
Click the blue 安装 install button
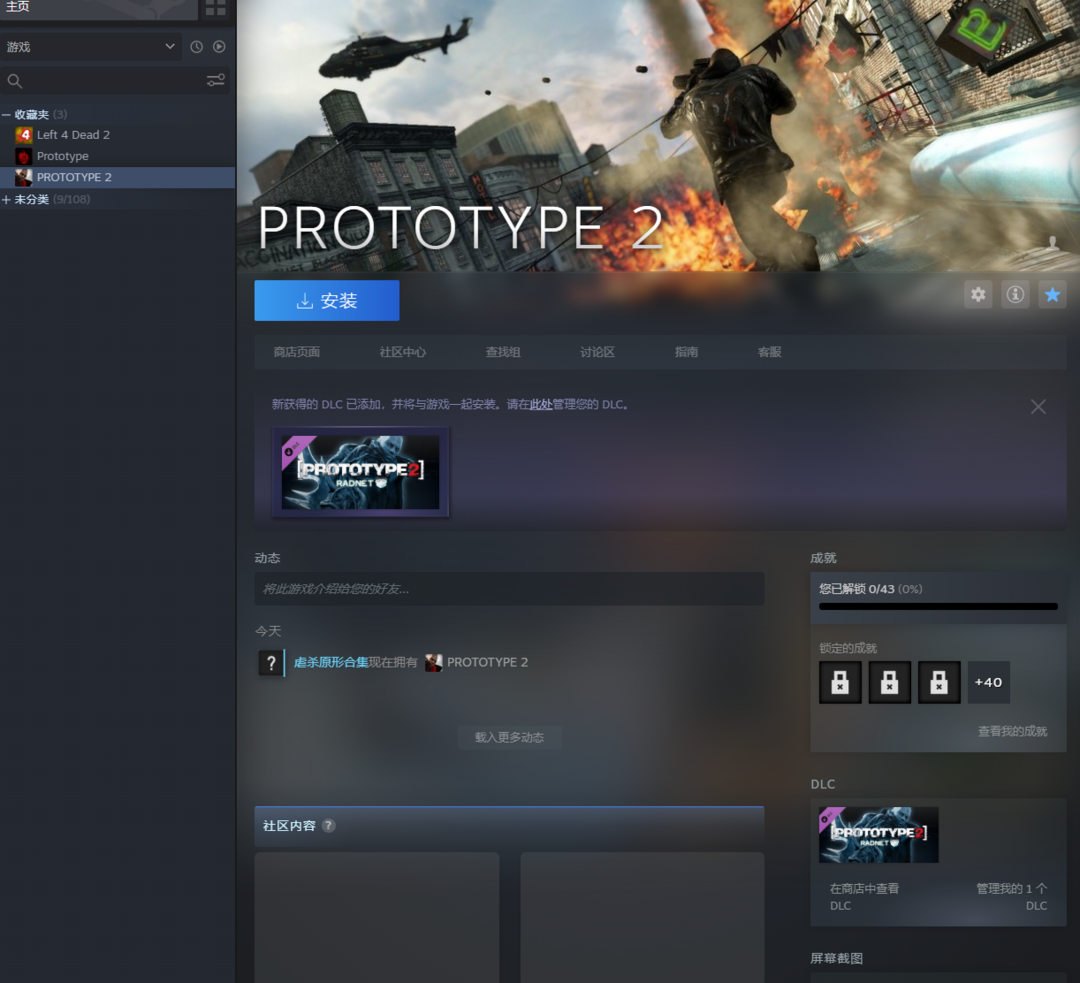pyautogui.click(x=327, y=300)
